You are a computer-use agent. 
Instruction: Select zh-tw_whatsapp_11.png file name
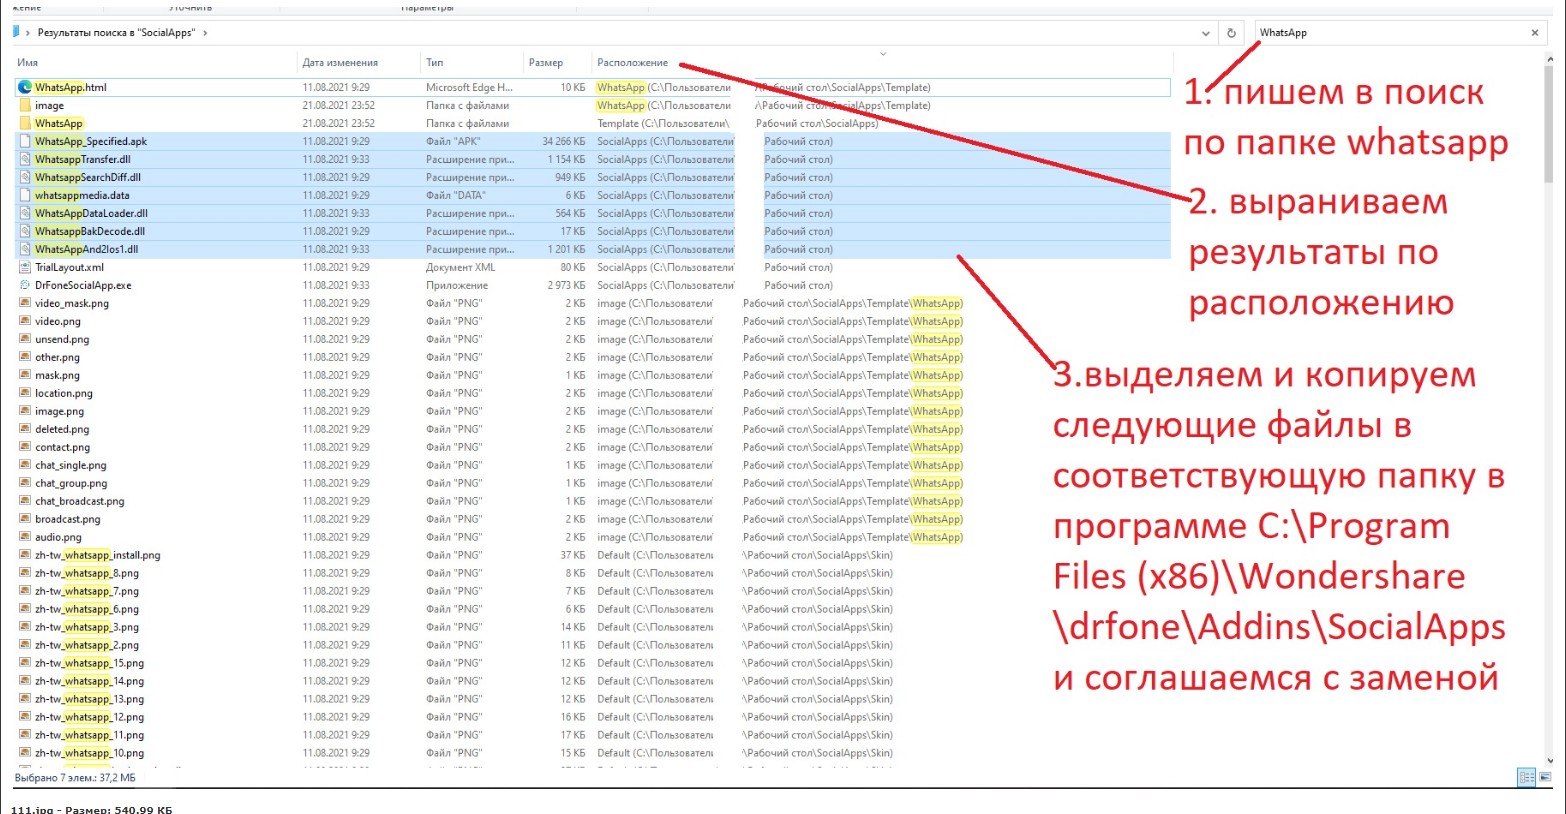click(x=90, y=735)
